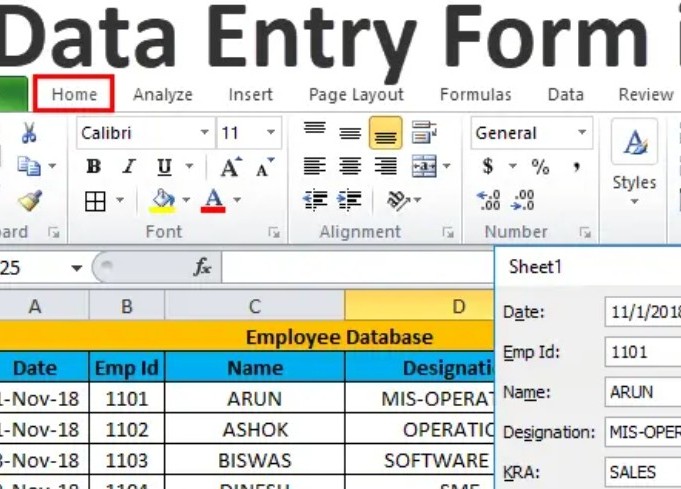This screenshot has width=681, height=489.
Task: Switch to the Review tab
Action: pos(646,94)
